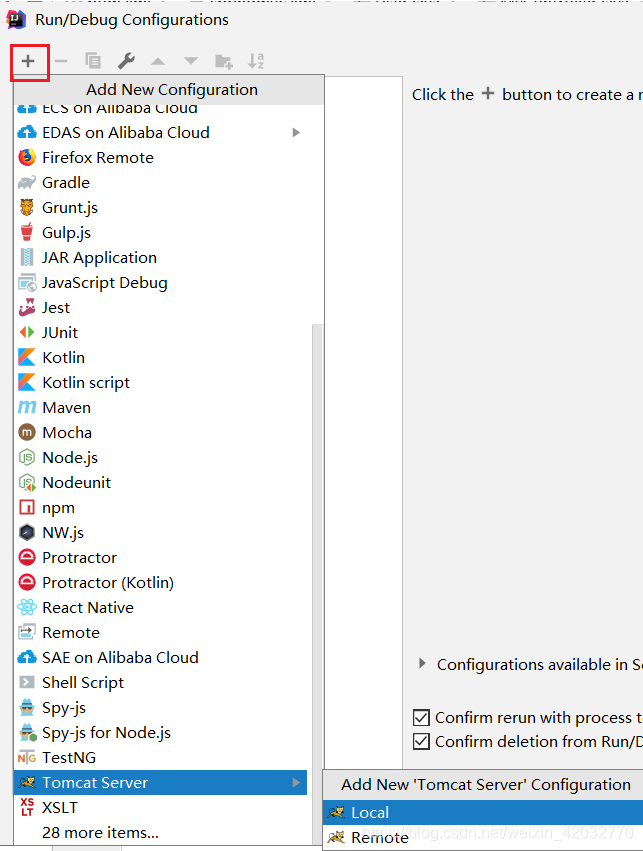Choose Local Tomcat Server configuration
The width and height of the screenshot is (643, 851).
click(x=483, y=812)
